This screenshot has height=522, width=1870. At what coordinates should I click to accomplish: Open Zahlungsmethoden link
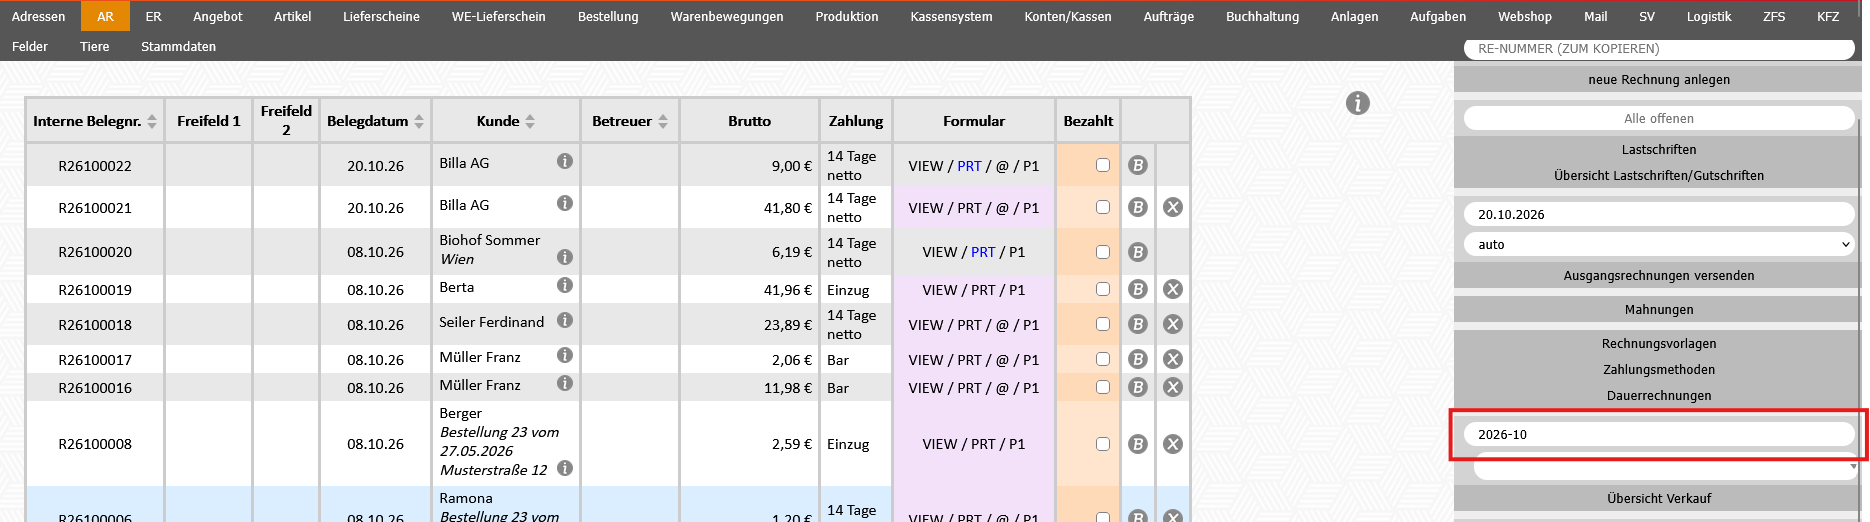(1659, 369)
